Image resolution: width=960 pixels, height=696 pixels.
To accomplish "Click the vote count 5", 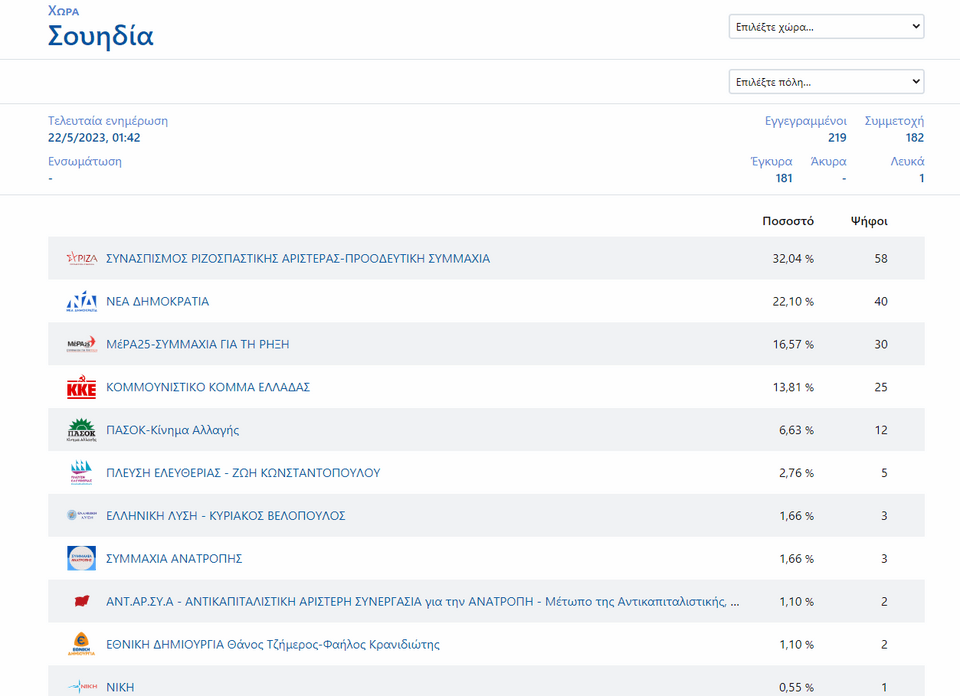I will point(884,473).
